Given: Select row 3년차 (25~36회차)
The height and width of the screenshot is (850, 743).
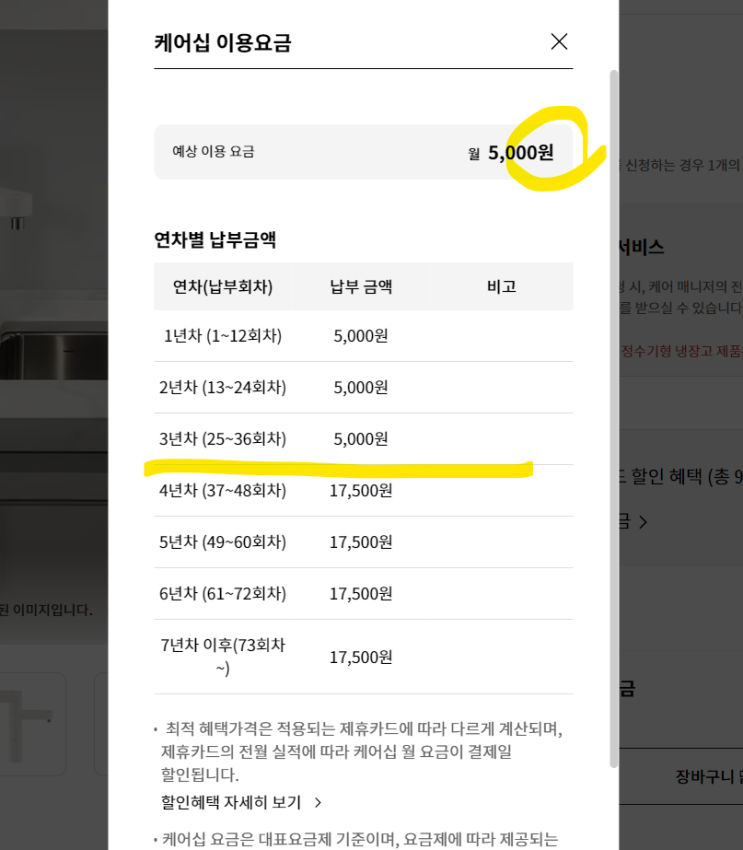Looking at the screenshot, I should click(x=363, y=439).
